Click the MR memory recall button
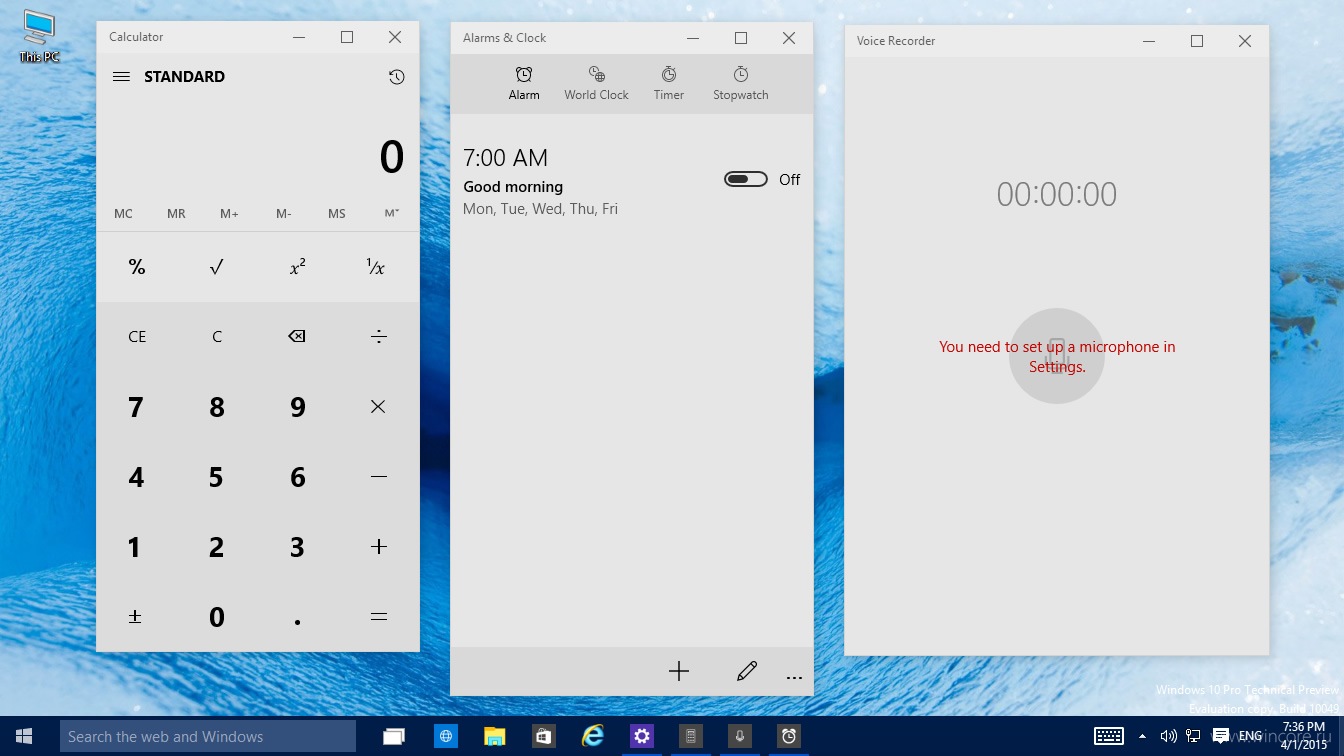 pyautogui.click(x=177, y=214)
